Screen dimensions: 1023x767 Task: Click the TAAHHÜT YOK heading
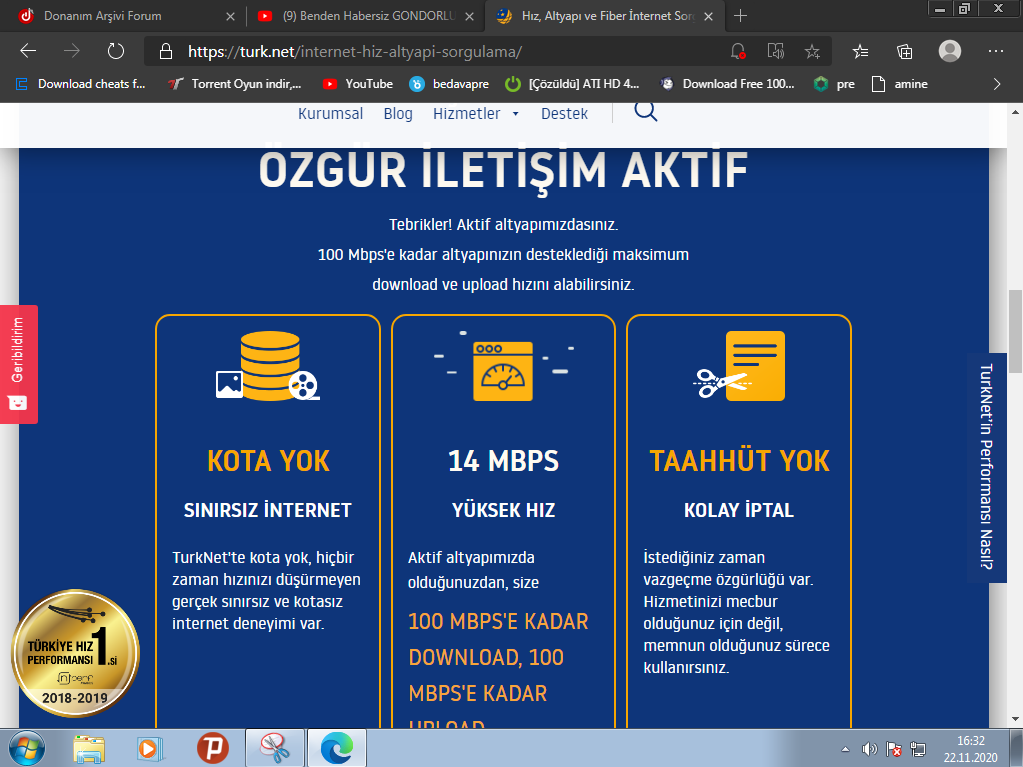(x=739, y=461)
